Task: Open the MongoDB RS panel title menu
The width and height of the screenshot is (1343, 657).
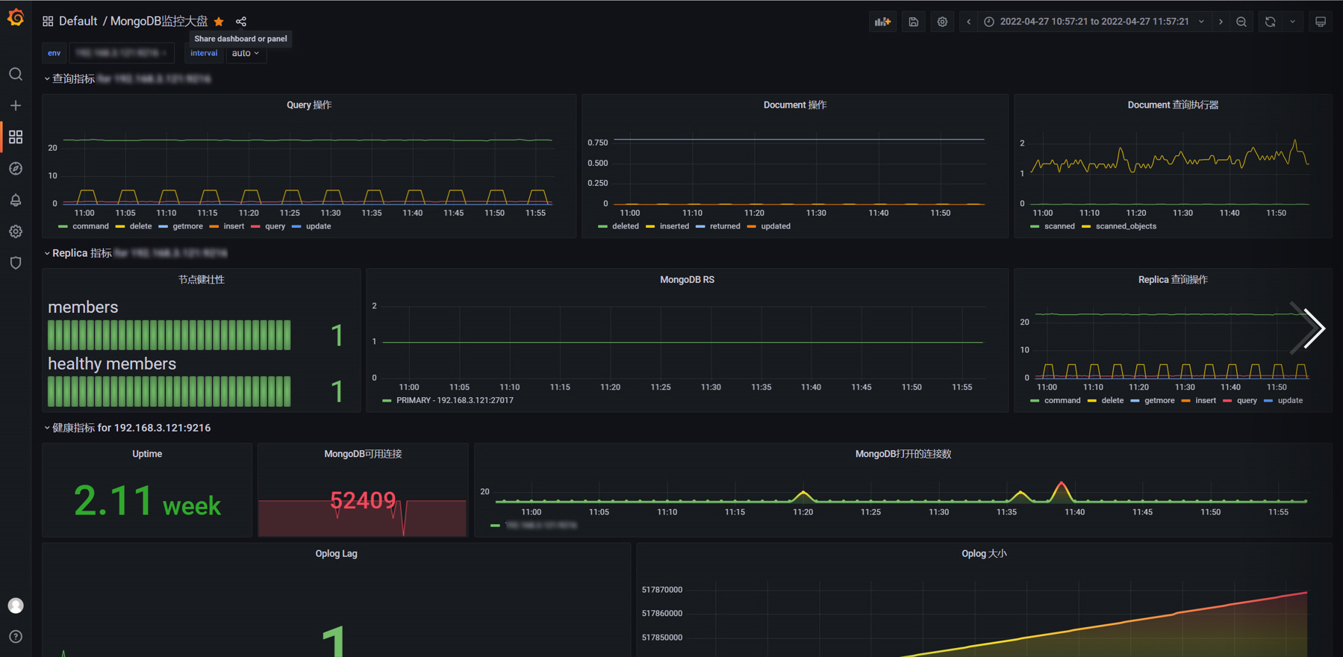Action: point(687,280)
